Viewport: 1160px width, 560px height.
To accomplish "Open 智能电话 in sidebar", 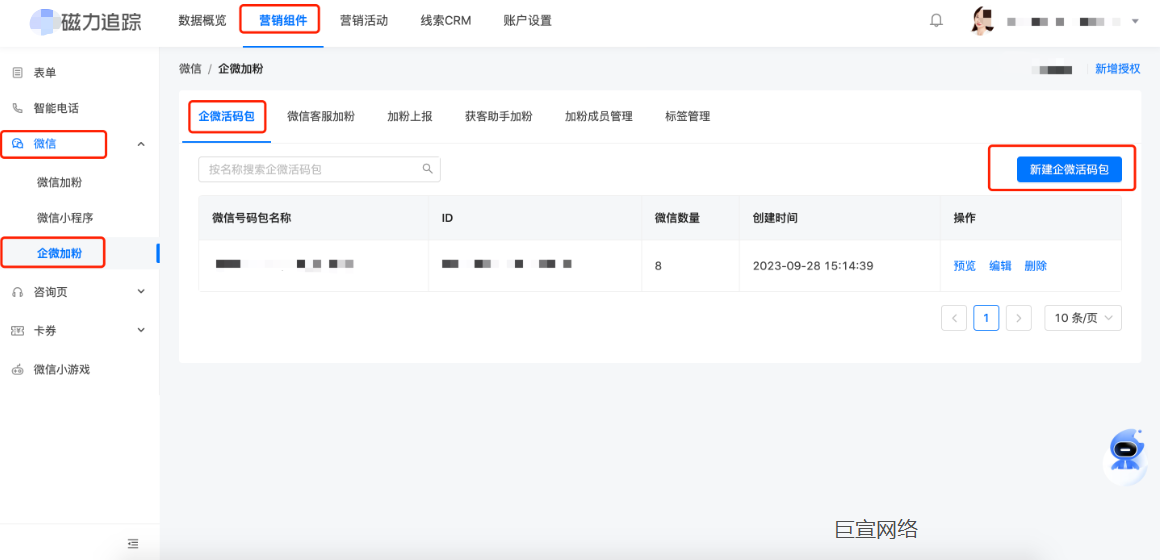I will point(56,108).
